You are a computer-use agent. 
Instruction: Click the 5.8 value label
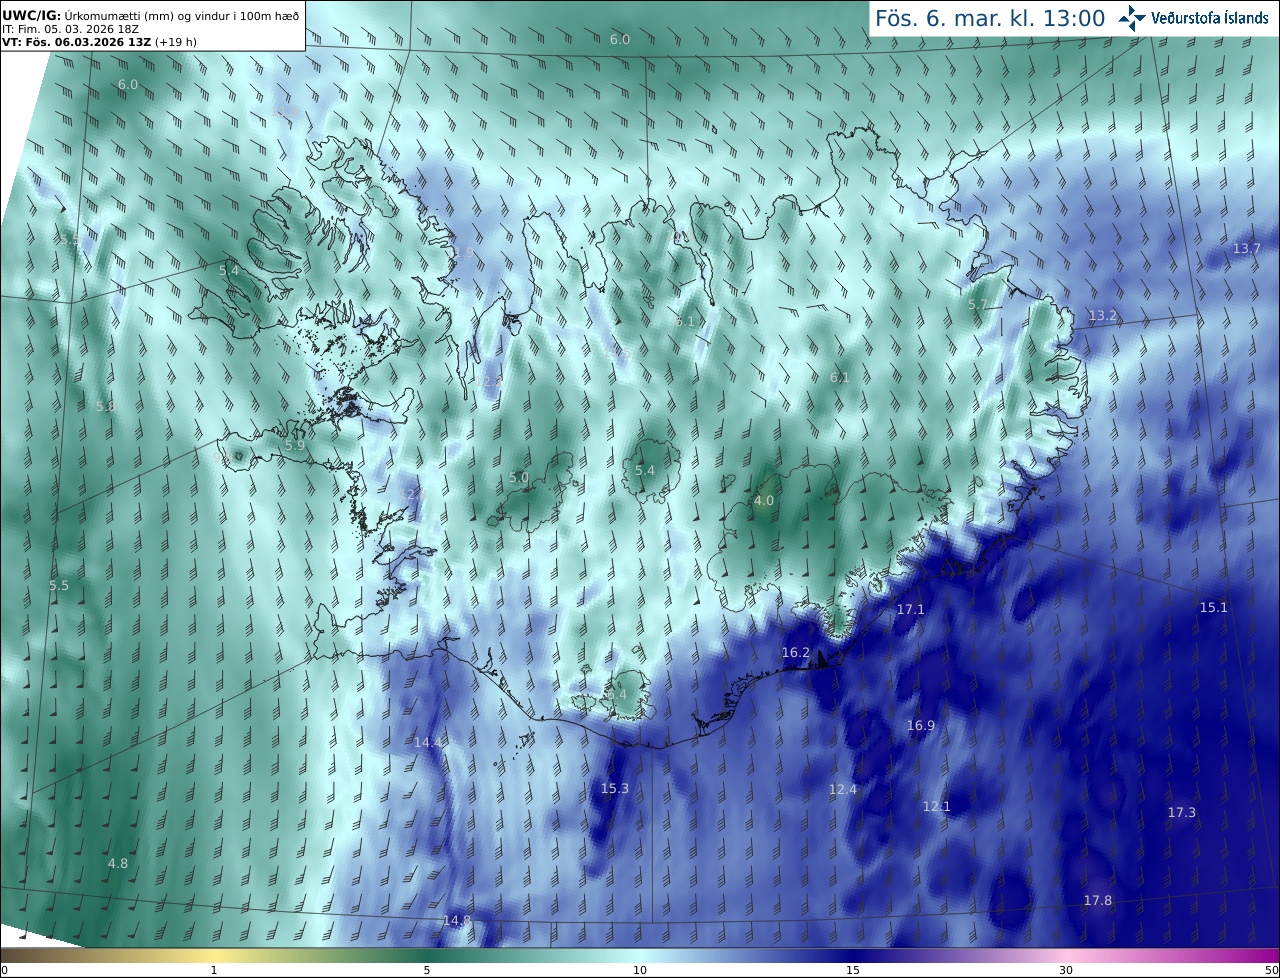tap(105, 406)
